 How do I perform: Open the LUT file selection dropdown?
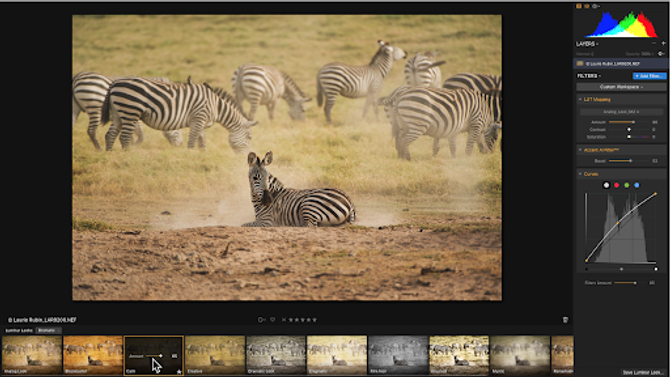tap(621, 112)
